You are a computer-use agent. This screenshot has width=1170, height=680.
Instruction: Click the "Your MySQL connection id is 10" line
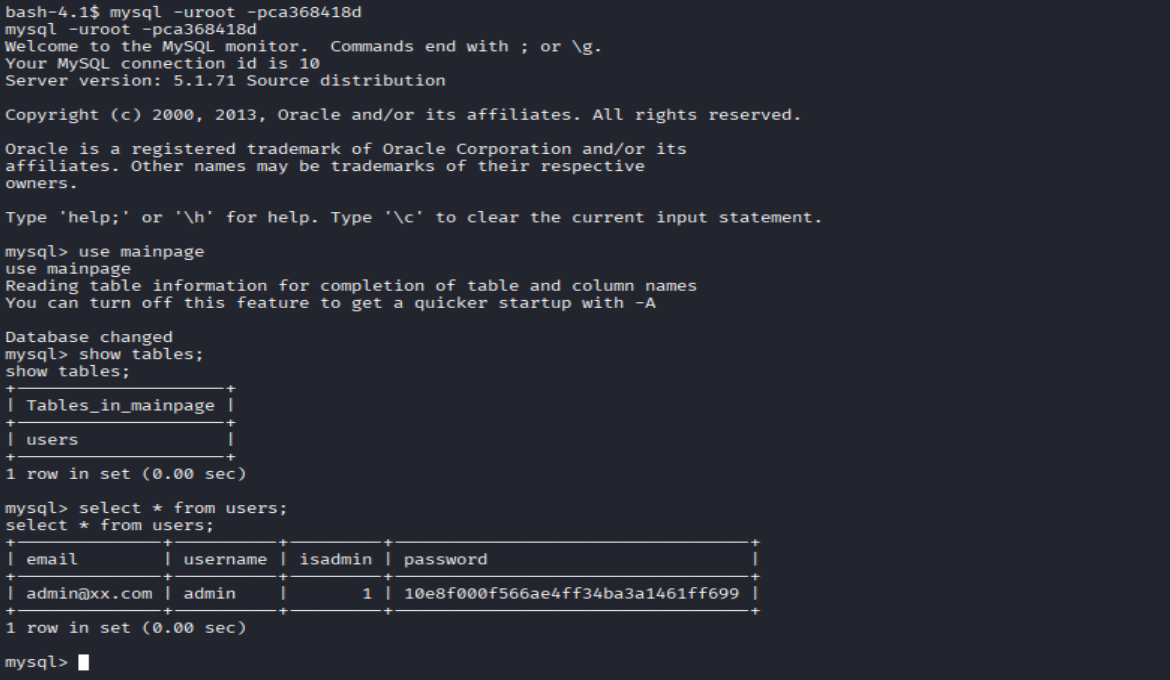point(162,63)
